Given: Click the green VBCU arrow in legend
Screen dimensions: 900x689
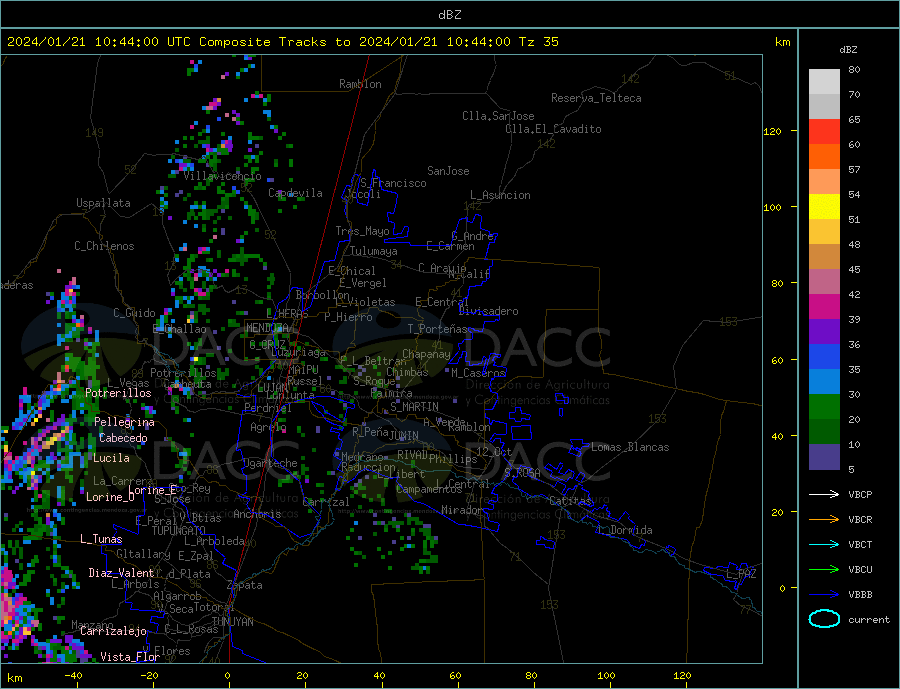Looking at the screenshot, I should 824,570.
